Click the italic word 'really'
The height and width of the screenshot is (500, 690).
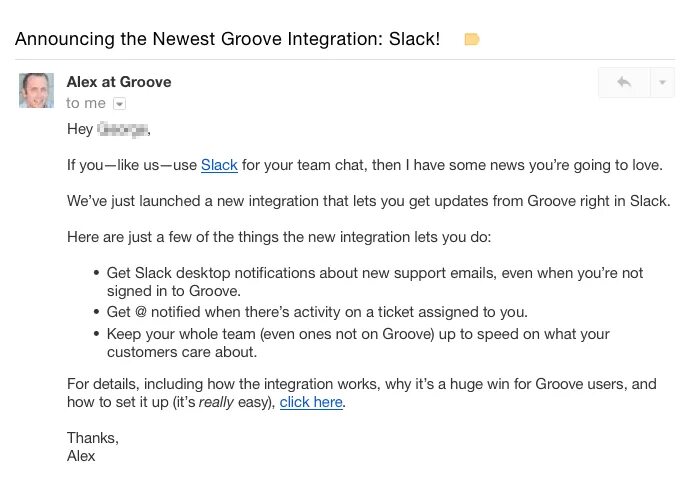click(x=216, y=402)
